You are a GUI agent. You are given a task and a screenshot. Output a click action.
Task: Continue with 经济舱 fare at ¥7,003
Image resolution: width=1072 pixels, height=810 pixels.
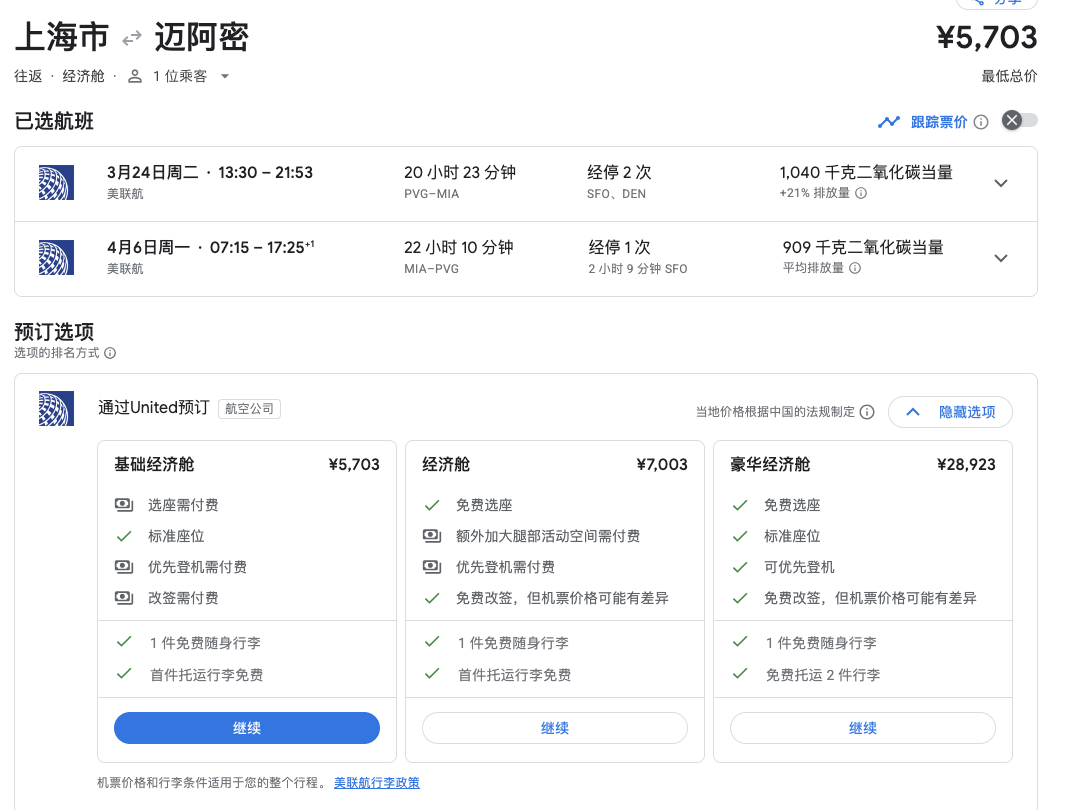click(555, 728)
